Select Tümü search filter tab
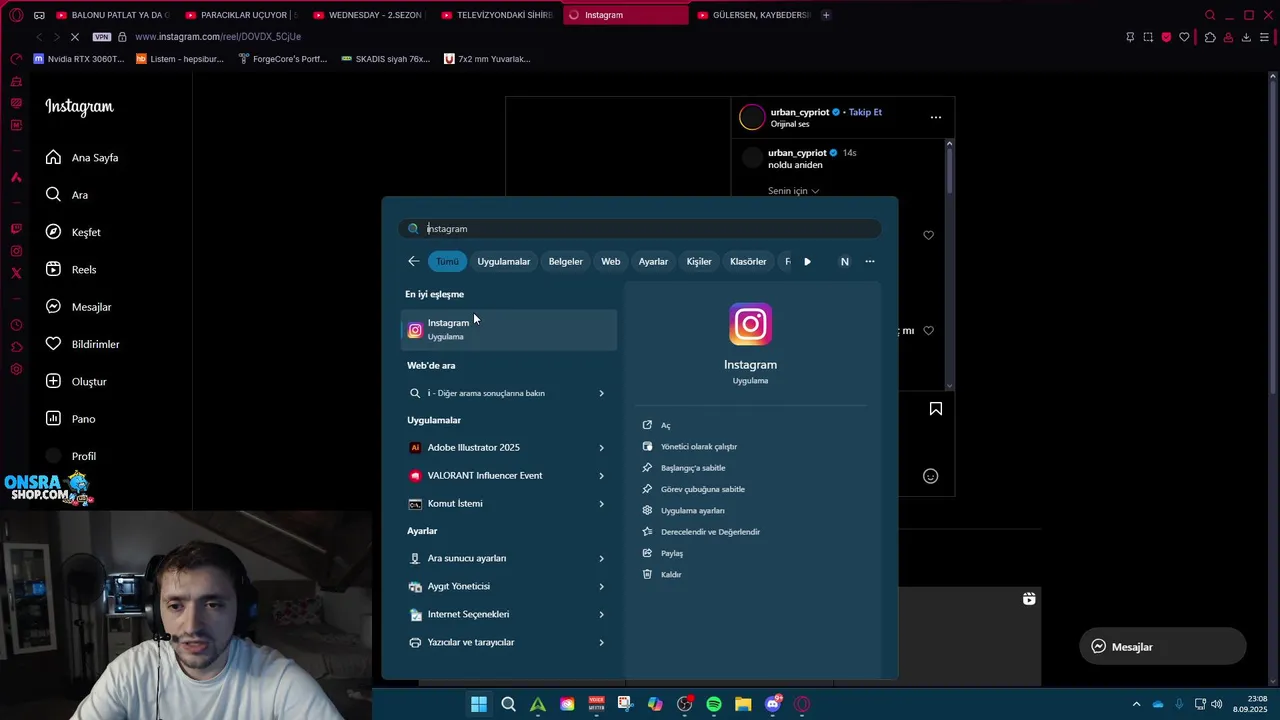This screenshot has width=1280, height=720. point(447,261)
